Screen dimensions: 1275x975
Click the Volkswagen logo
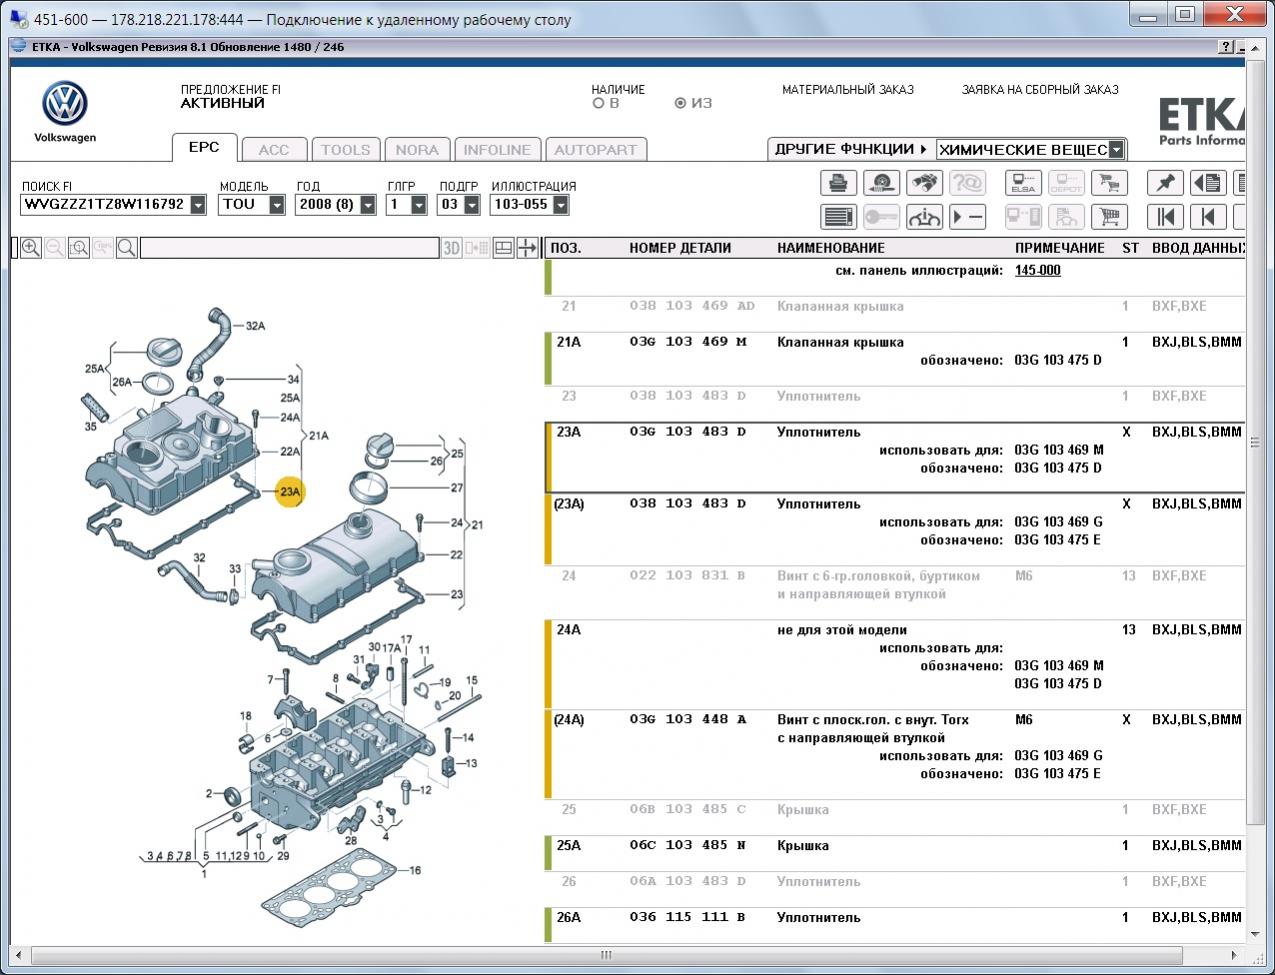[x=65, y=104]
